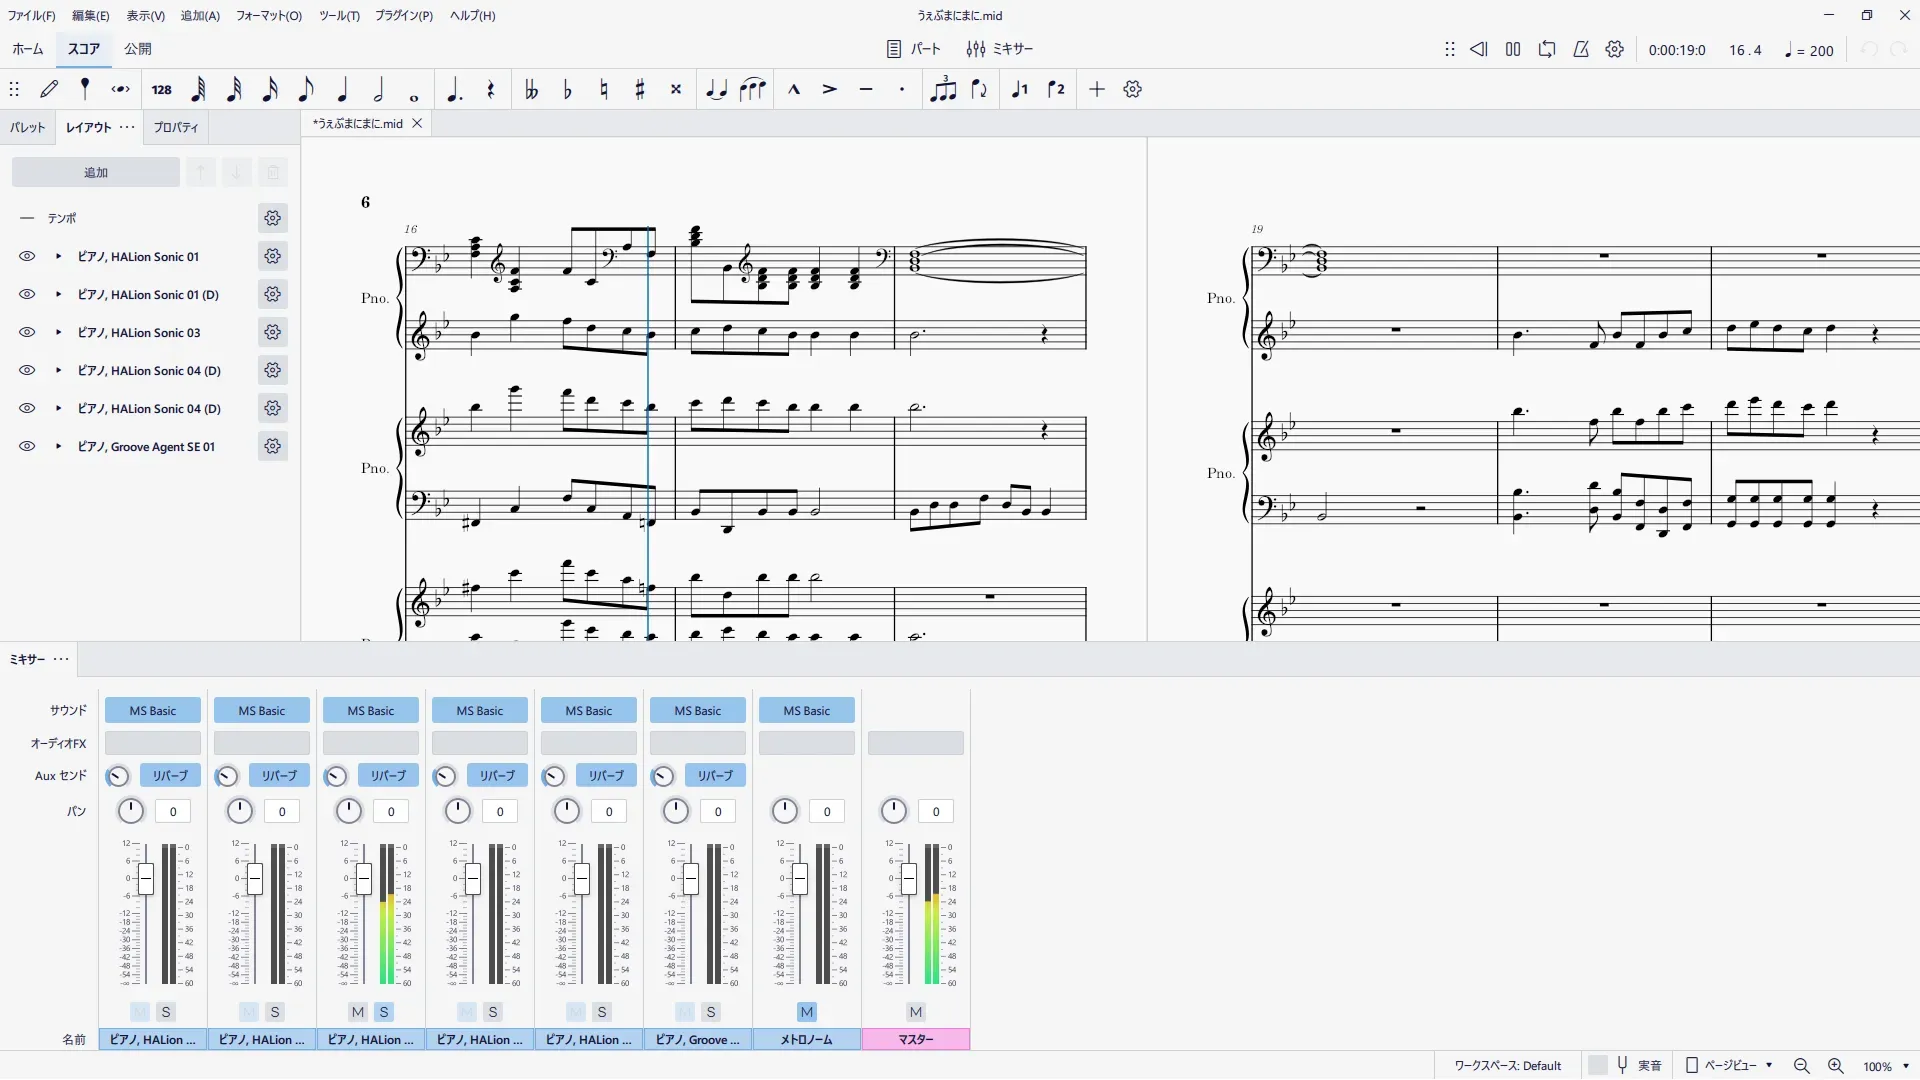Toggle the metronome icon in playback bar

click(x=1581, y=50)
